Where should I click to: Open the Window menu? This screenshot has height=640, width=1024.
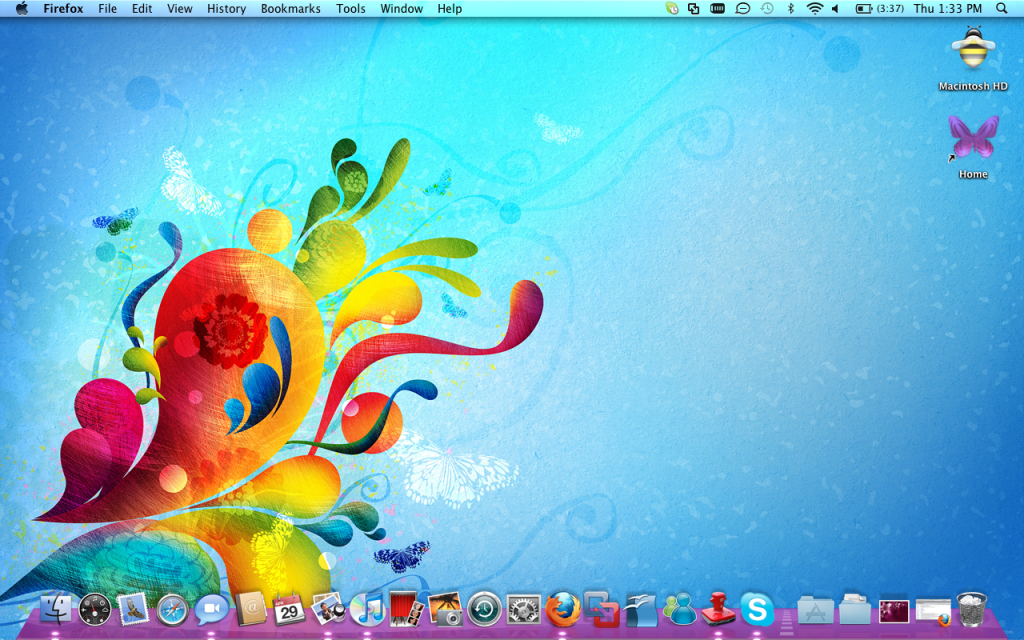click(x=402, y=8)
